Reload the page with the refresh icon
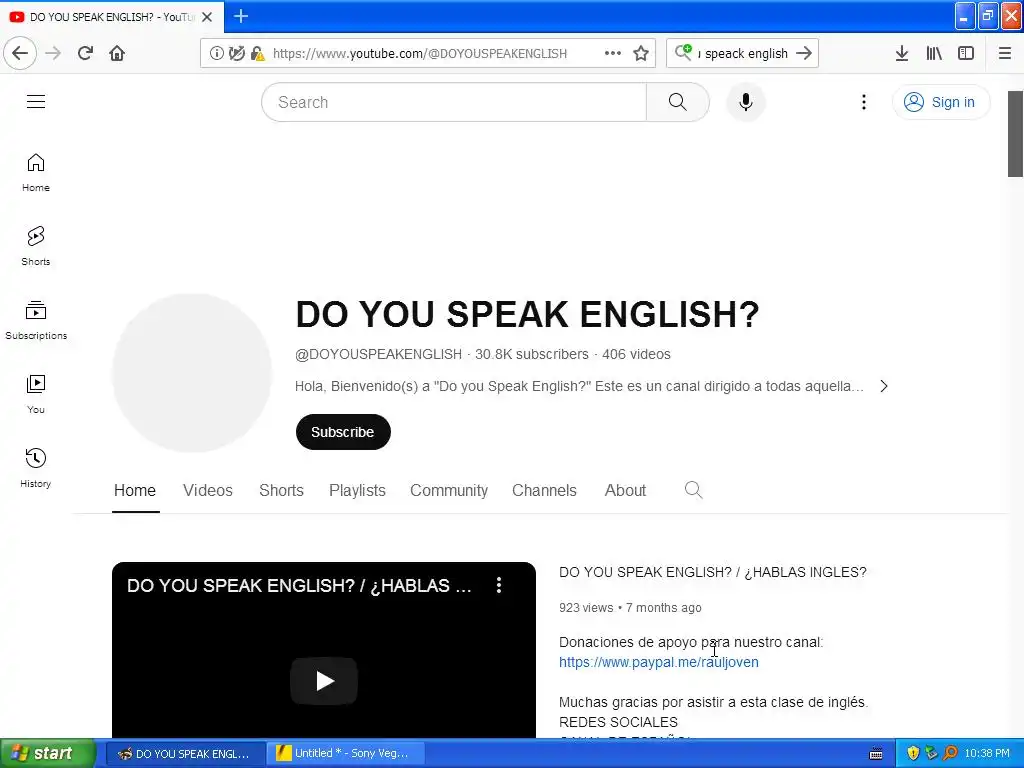 (x=86, y=53)
